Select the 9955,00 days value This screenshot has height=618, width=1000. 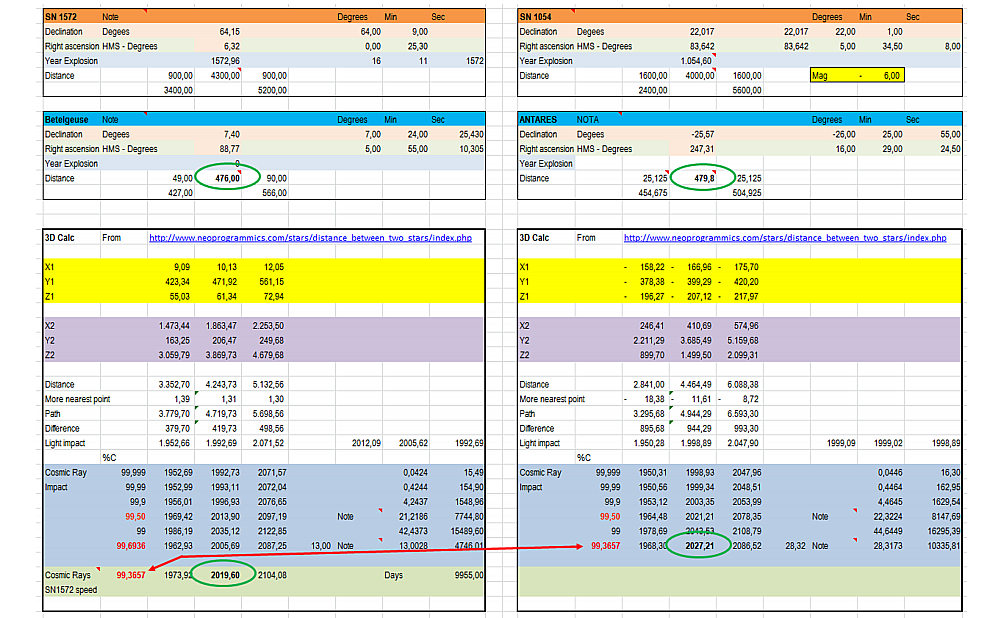[x=467, y=575]
